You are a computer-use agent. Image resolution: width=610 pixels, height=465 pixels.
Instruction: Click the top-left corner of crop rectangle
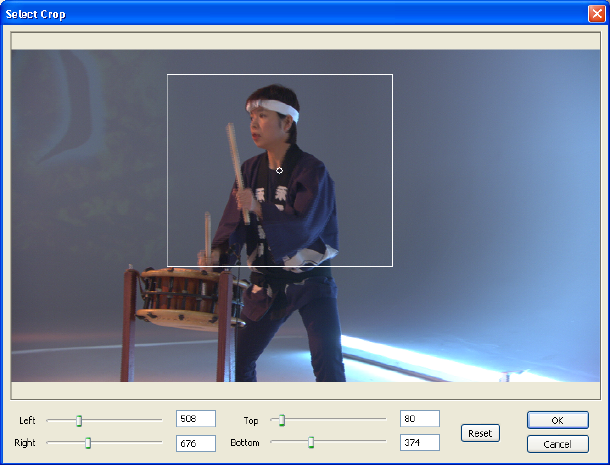coord(167,74)
